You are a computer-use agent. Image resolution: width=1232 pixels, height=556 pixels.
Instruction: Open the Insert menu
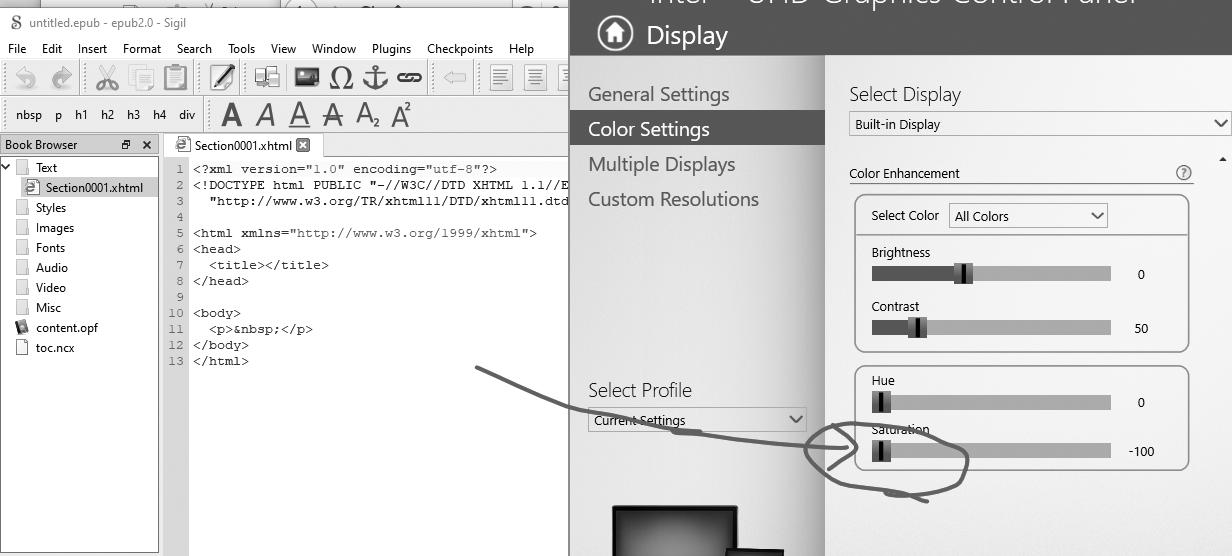pyautogui.click(x=92, y=48)
